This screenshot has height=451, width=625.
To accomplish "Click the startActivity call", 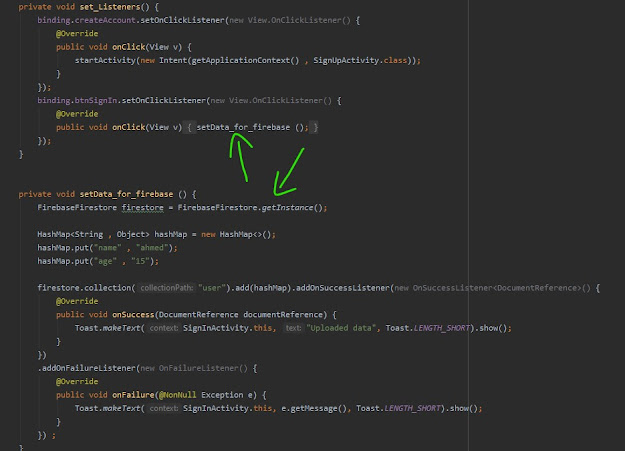I will (x=105, y=60).
